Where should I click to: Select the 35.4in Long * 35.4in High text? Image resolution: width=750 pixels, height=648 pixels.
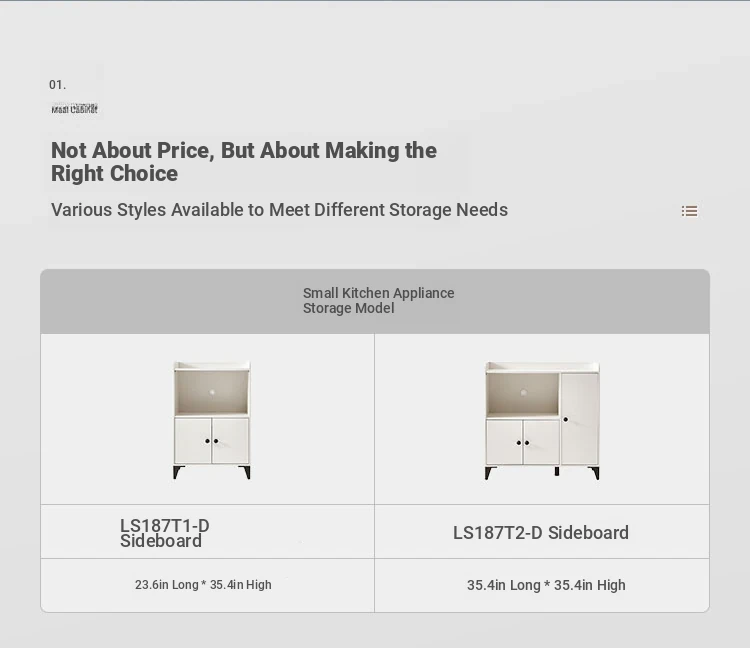pyautogui.click(x=546, y=585)
